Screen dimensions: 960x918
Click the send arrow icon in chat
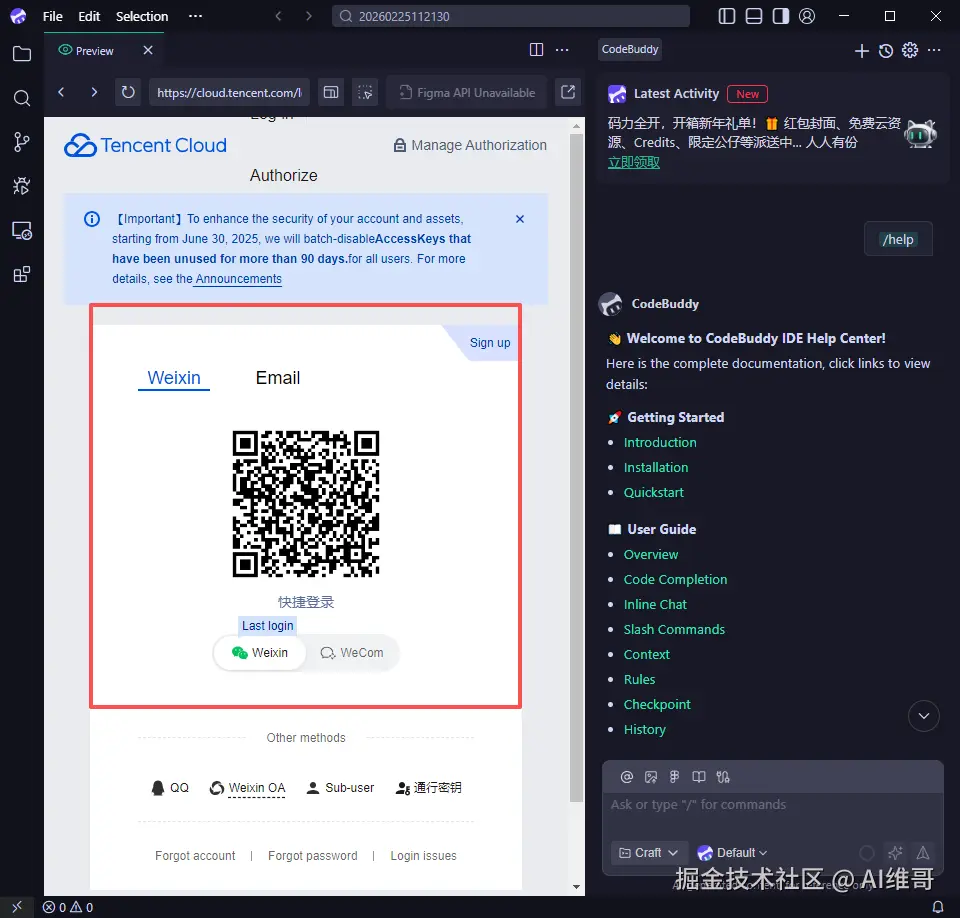coord(923,852)
